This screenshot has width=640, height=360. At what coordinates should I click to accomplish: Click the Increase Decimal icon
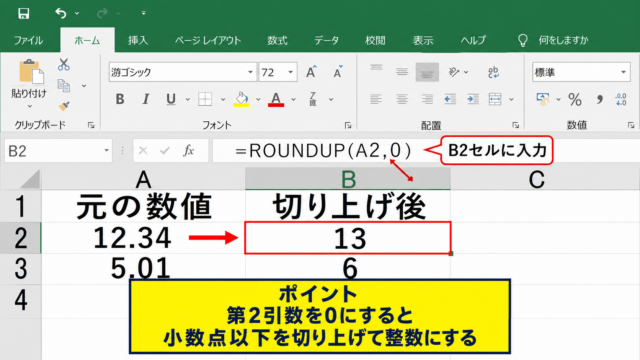pos(621,99)
